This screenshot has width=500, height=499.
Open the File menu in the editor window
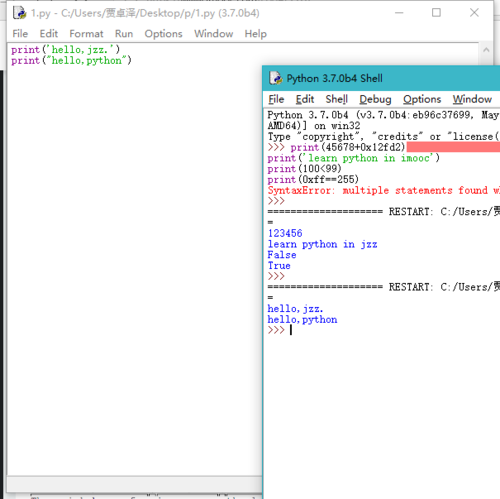[x=20, y=34]
